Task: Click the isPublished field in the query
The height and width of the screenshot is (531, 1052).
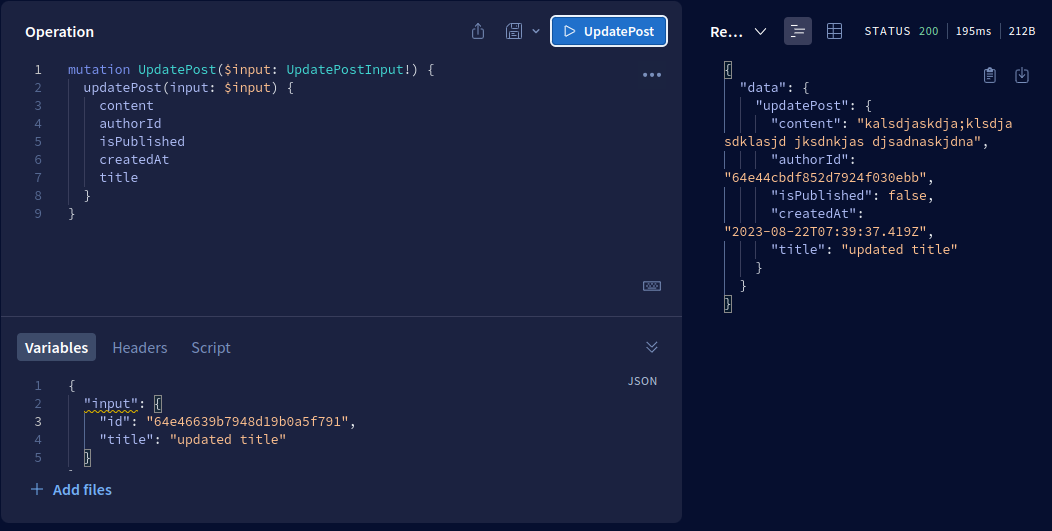Action: (142, 142)
